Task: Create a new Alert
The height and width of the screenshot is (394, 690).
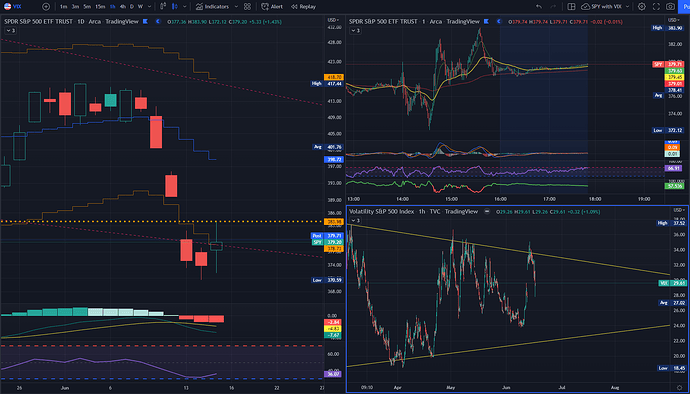Action: click(272, 7)
